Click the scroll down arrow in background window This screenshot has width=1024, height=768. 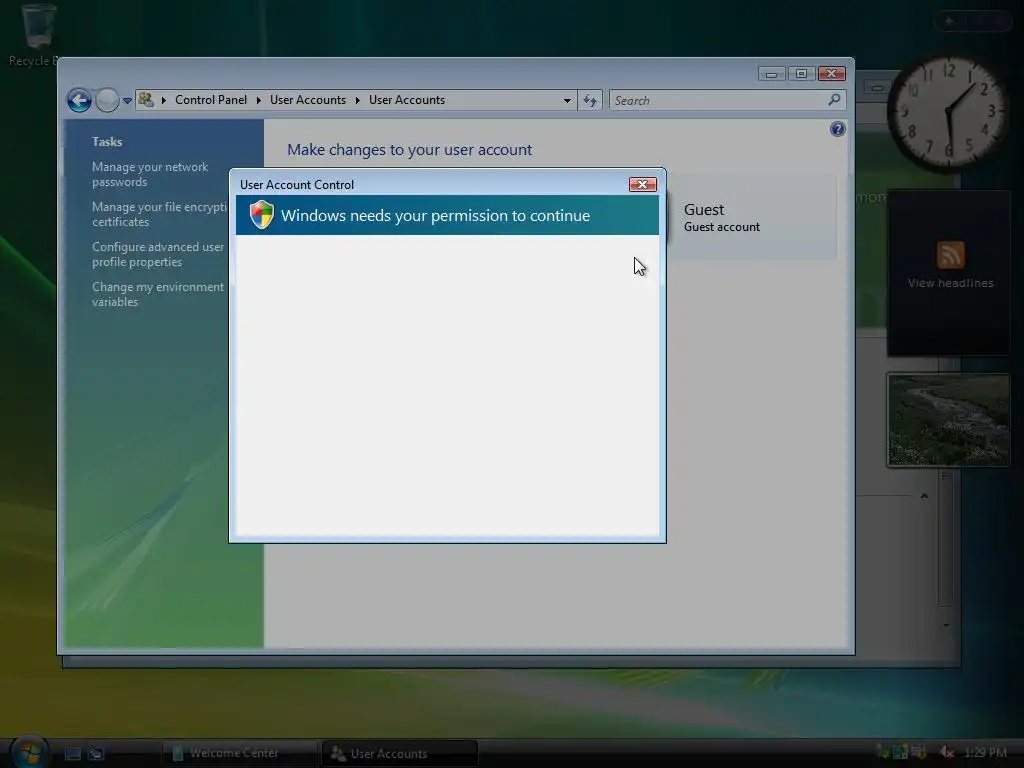[946, 626]
